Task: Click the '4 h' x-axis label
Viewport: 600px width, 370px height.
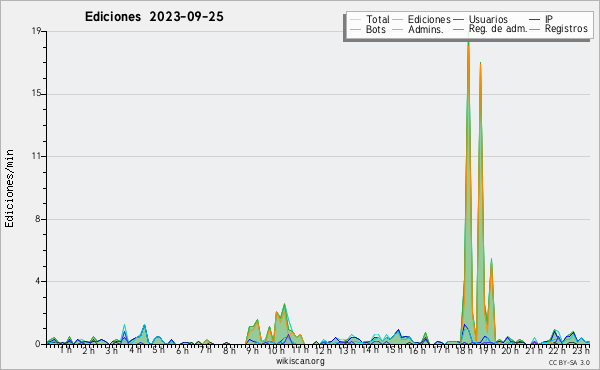Action: pos(135,350)
